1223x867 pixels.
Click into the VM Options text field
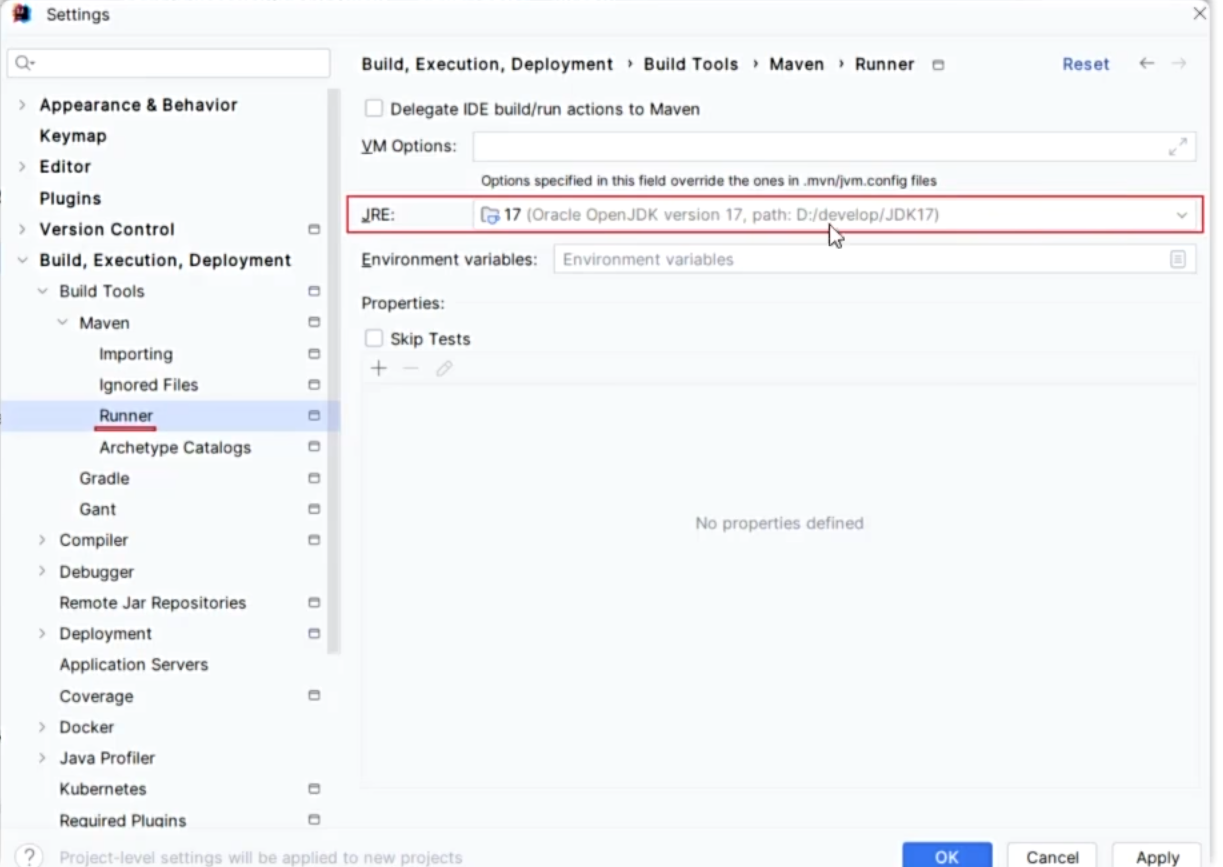click(x=815, y=147)
